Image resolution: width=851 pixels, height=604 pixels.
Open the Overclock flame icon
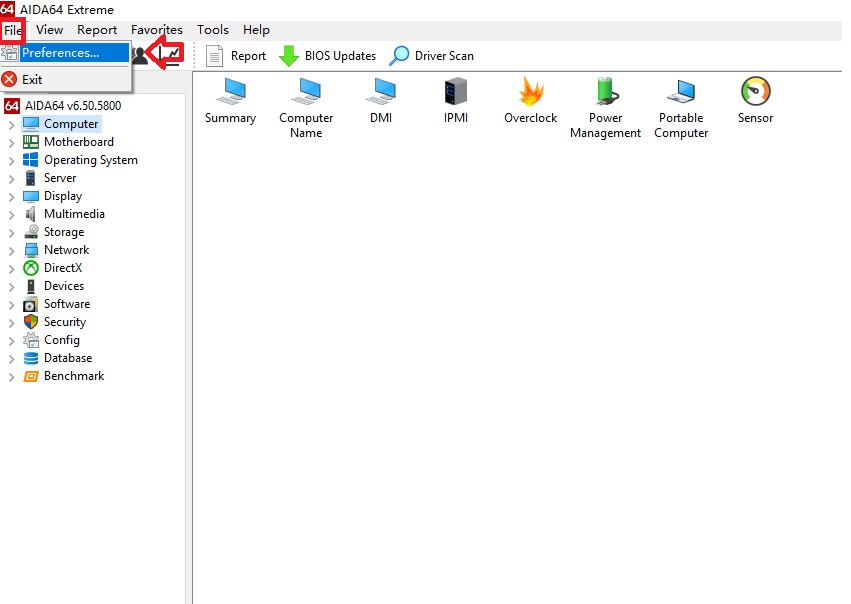click(530, 93)
